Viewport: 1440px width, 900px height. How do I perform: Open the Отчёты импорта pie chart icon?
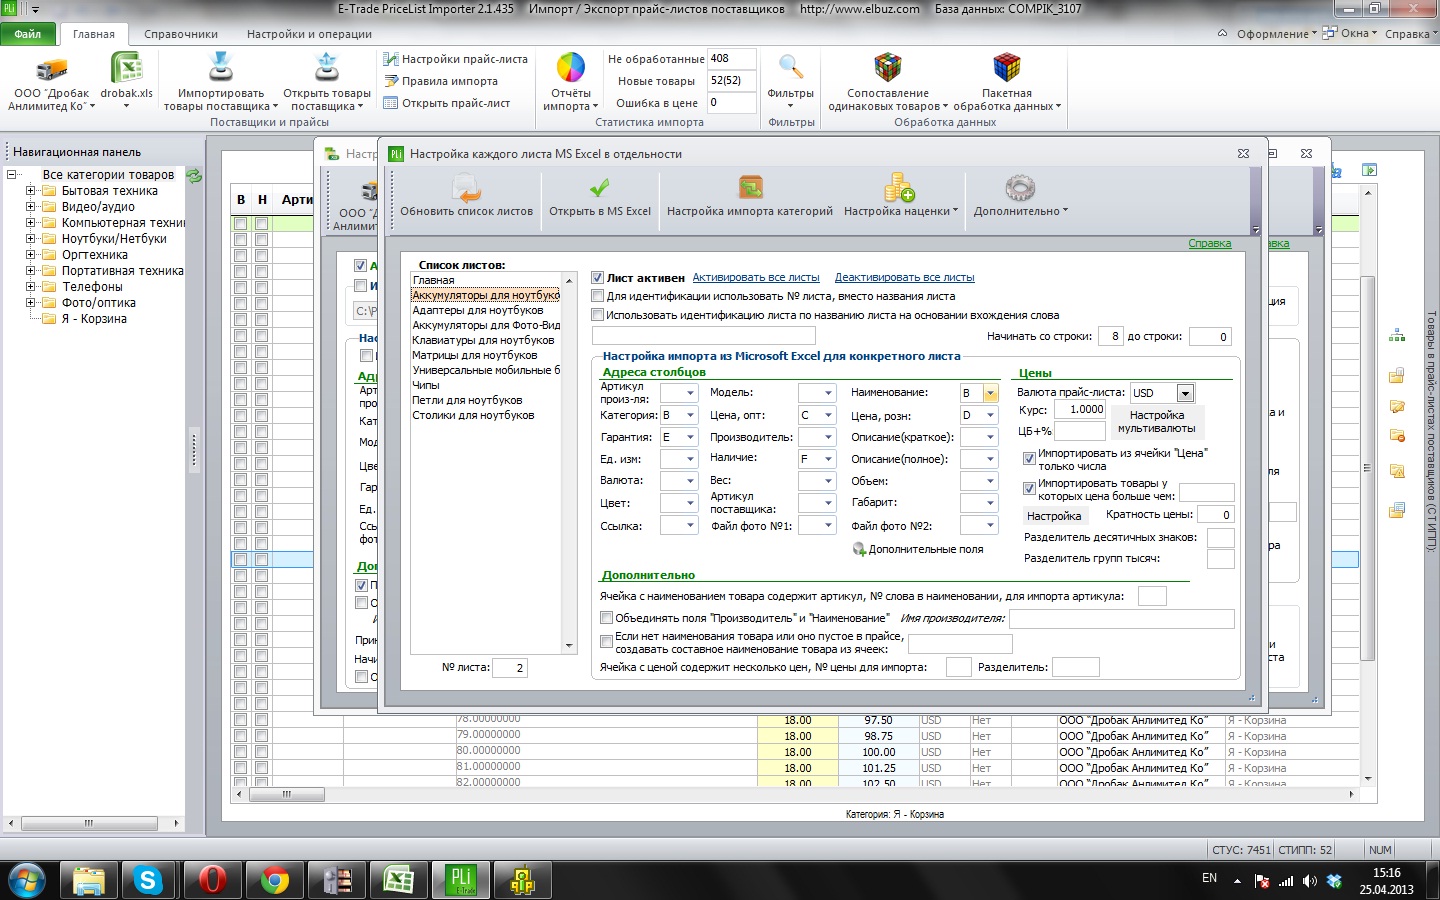(x=570, y=67)
